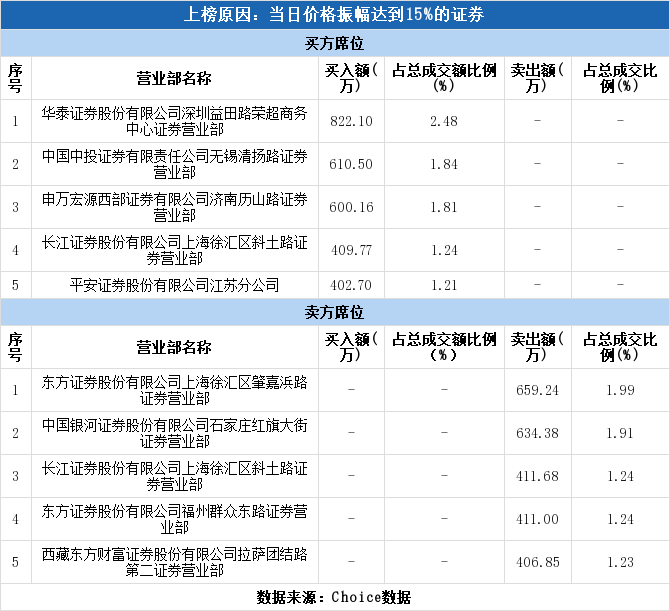The image size is (670, 611).
Task: Select buy amount 409.77
Action: click(351, 250)
